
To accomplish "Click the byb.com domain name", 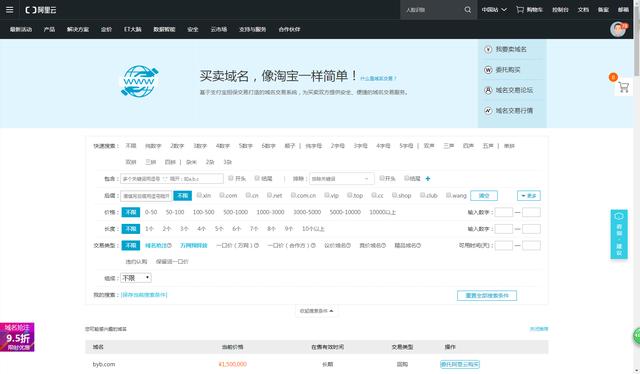I will pos(104,364).
